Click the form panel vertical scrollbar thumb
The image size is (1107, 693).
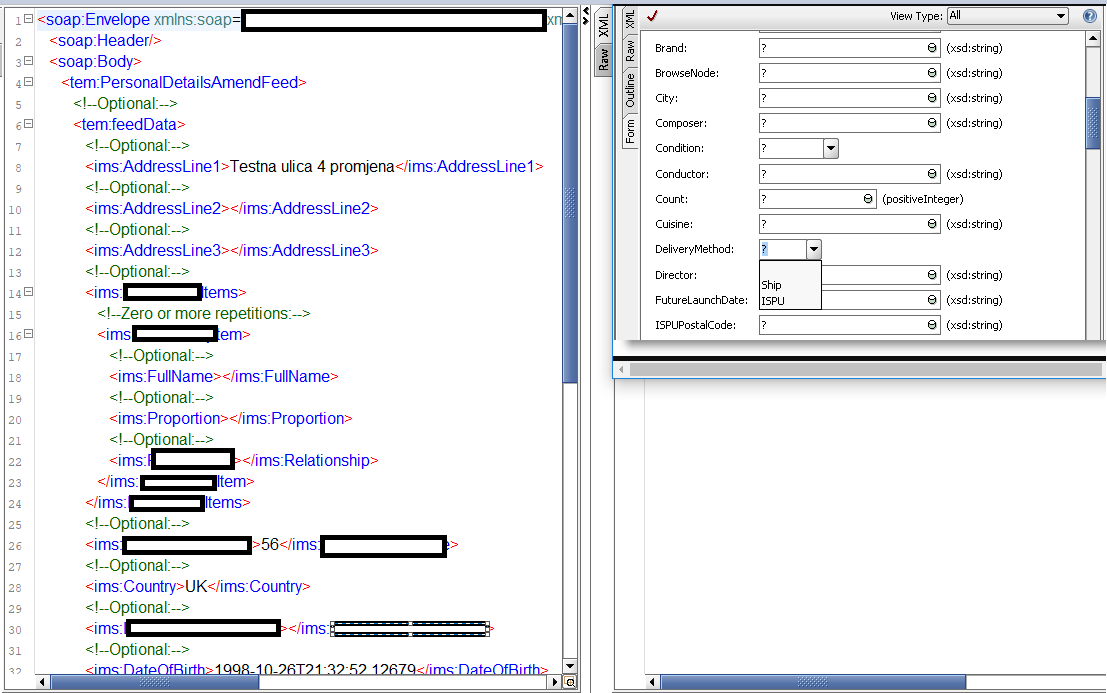click(x=1093, y=123)
